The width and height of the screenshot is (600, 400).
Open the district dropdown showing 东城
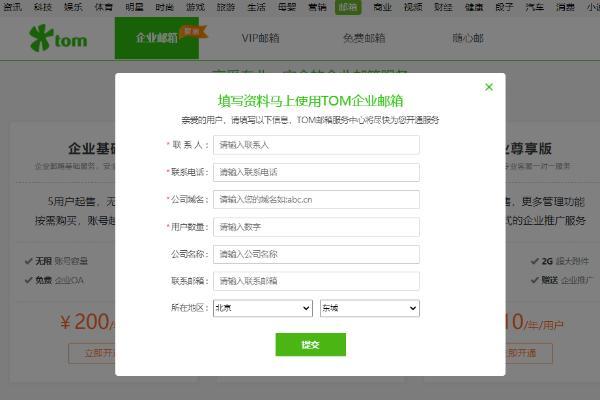pyautogui.click(x=370, y=308)
